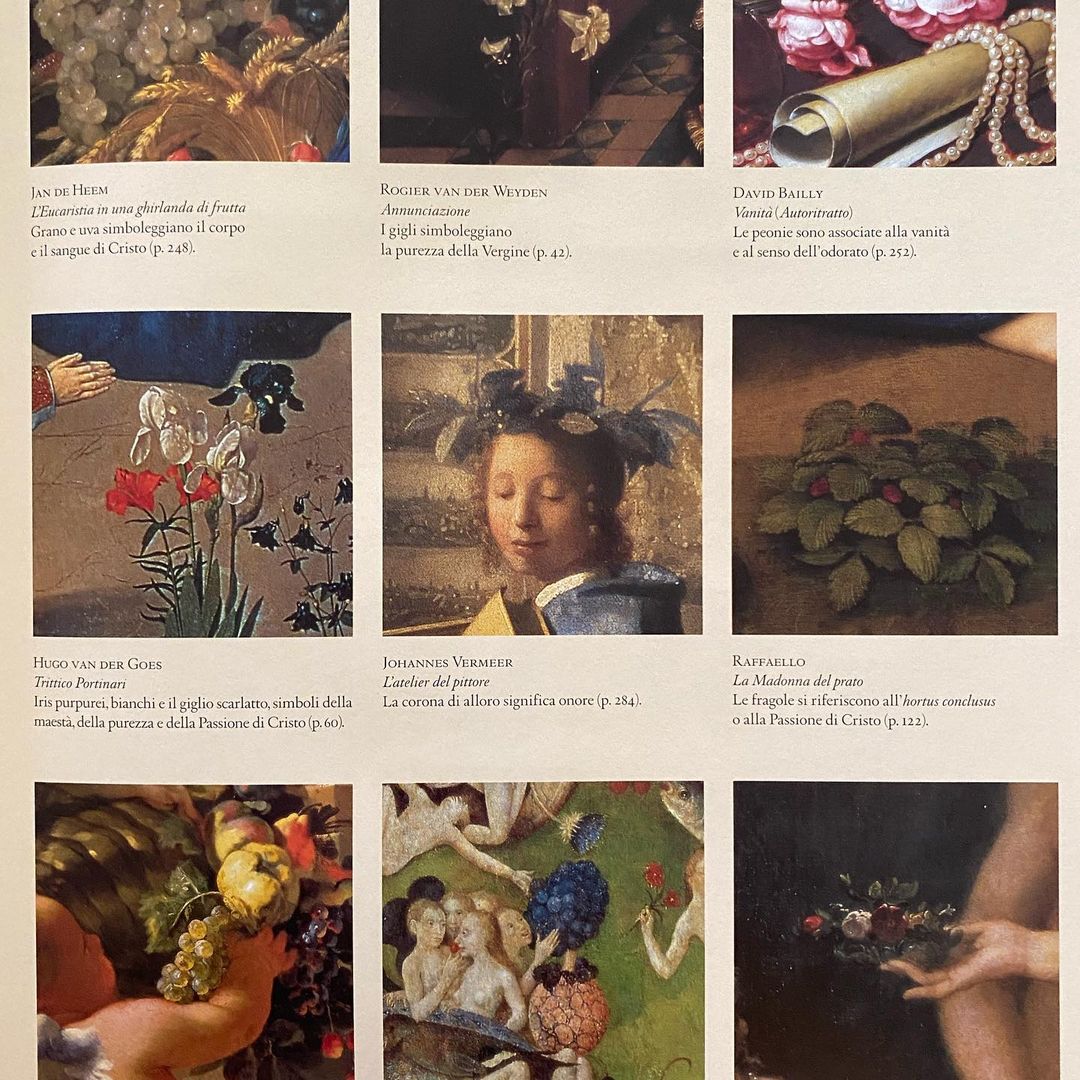Open Raffaello's strawberry plant image

pyautogui.click(x=895, y=473)
